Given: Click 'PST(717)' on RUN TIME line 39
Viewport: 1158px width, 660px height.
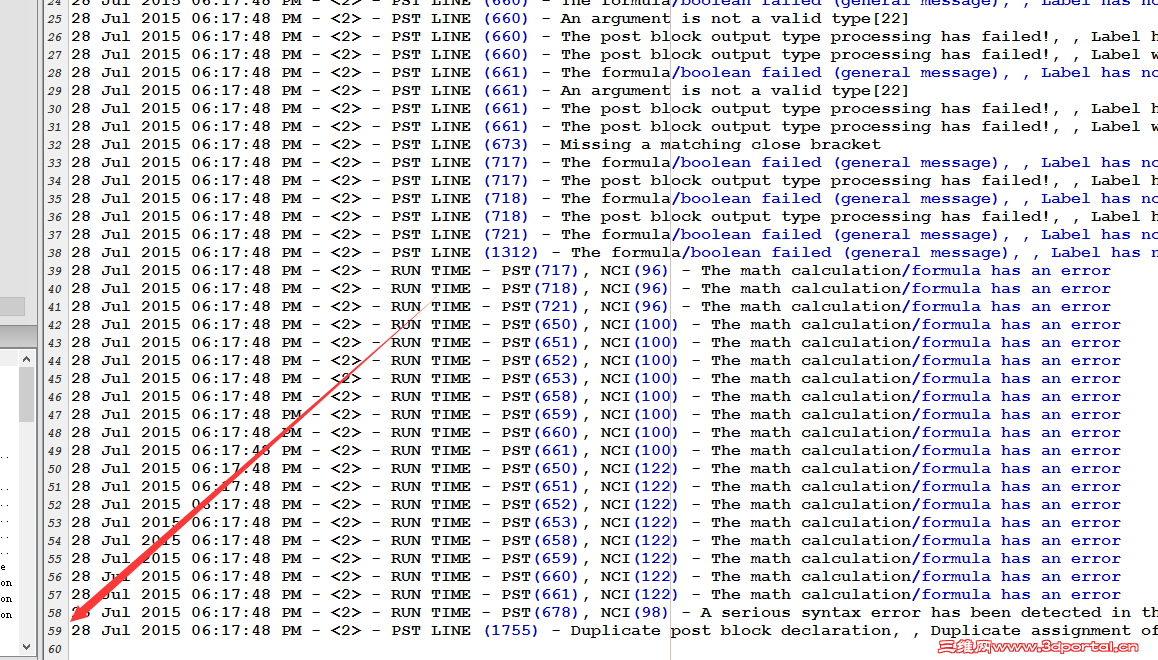Looking at the screenshot, I should click(541, 271).
